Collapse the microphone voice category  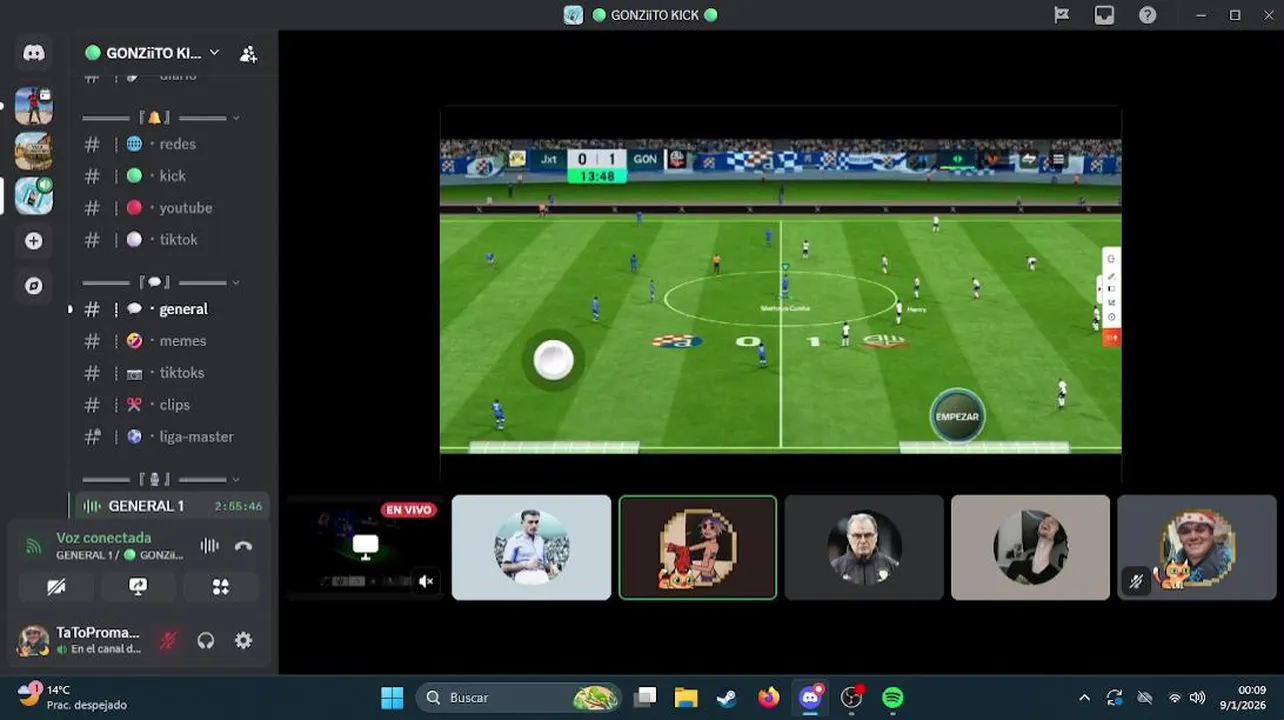pyautogui.click(x=161, y=480)
